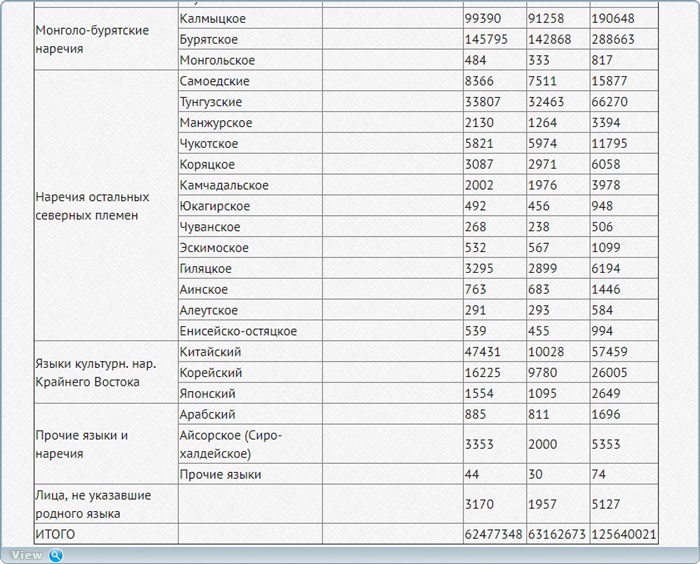Click the value 63162673 in ИТОГО row
The image size is (700, 564).
click(x=558, y=534)
